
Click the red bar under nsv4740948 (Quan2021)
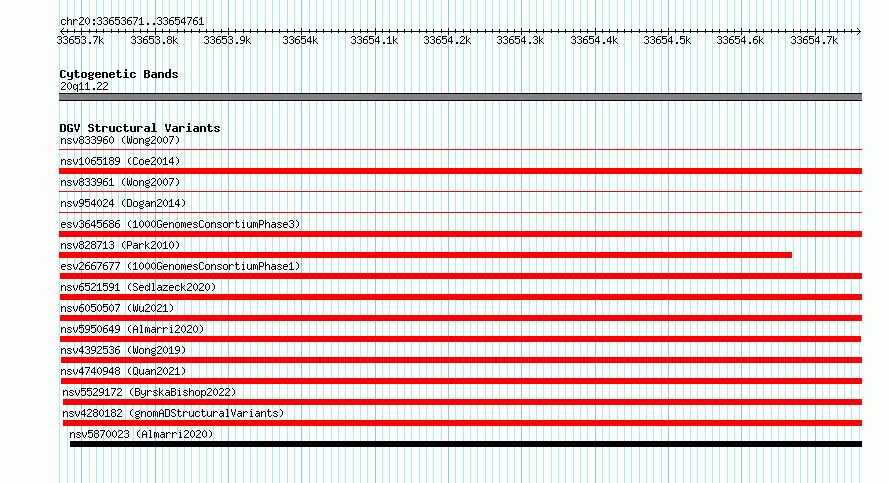pyautogui.click(x=461, y=381)
